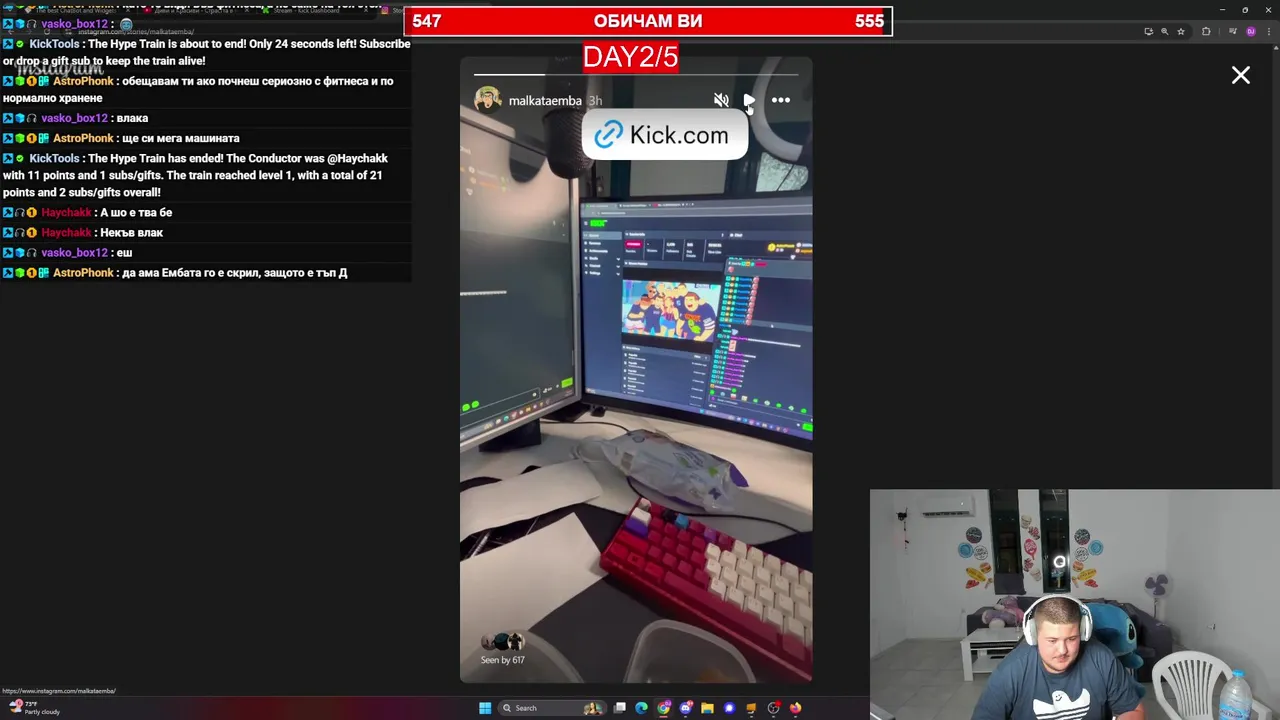The image size is (1280, 720).
Task: Open the Chrome three-dot menu
Action: point(1269,31)
